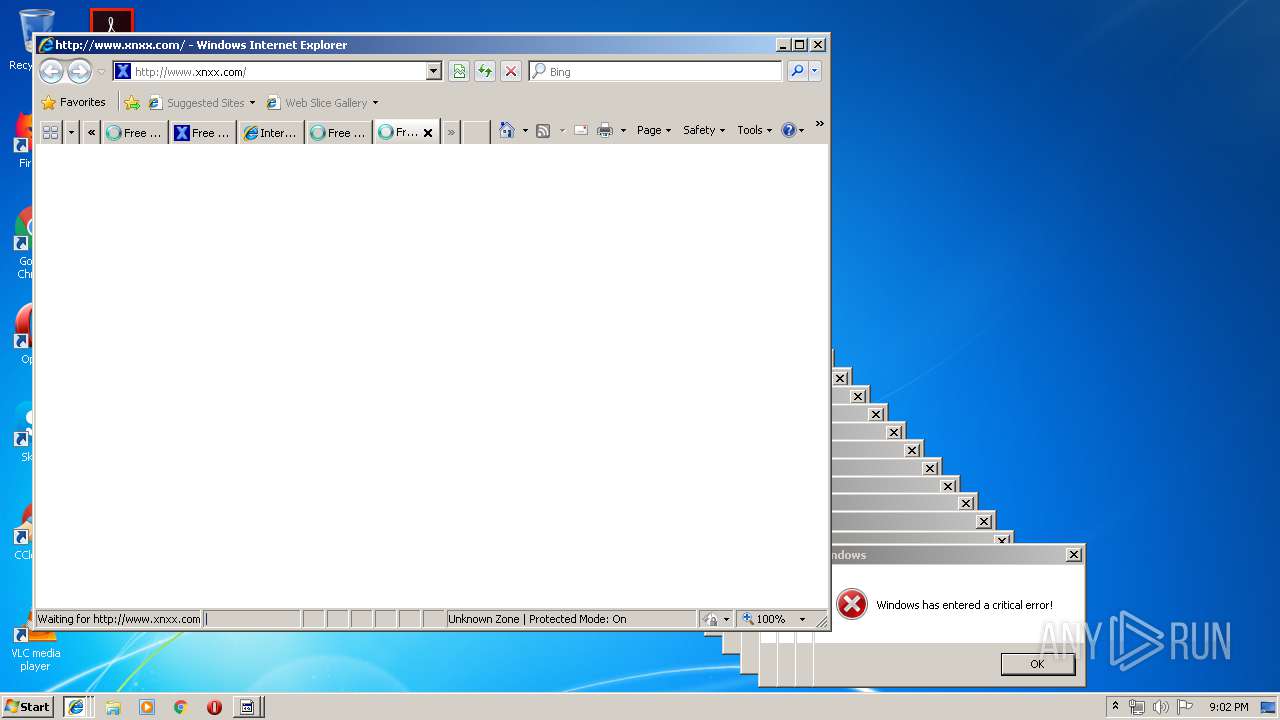Click 'Windows has entered a critical error!' message

(964, 605)
